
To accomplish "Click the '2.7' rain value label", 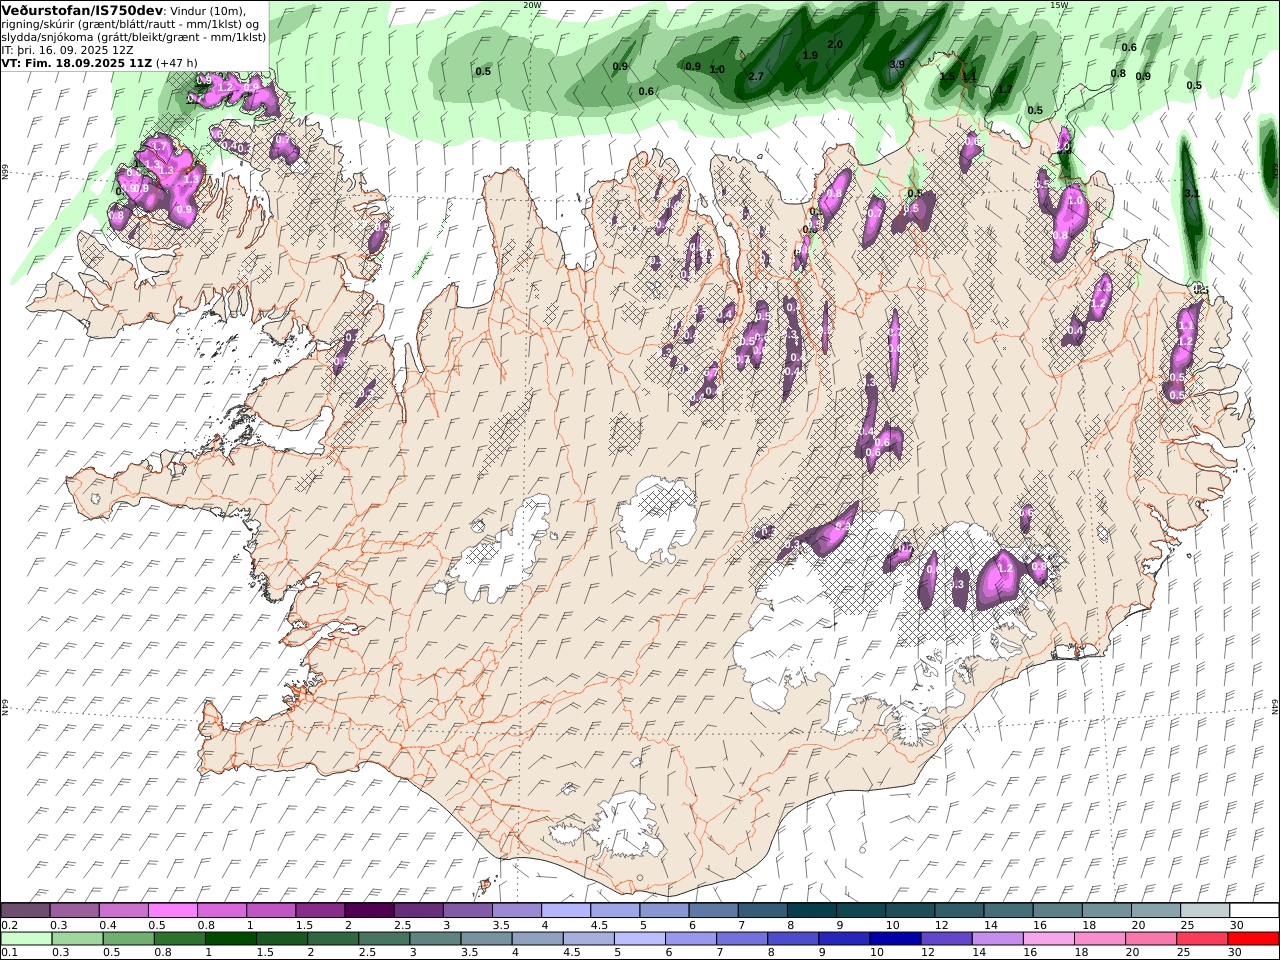I will (756, 76).
